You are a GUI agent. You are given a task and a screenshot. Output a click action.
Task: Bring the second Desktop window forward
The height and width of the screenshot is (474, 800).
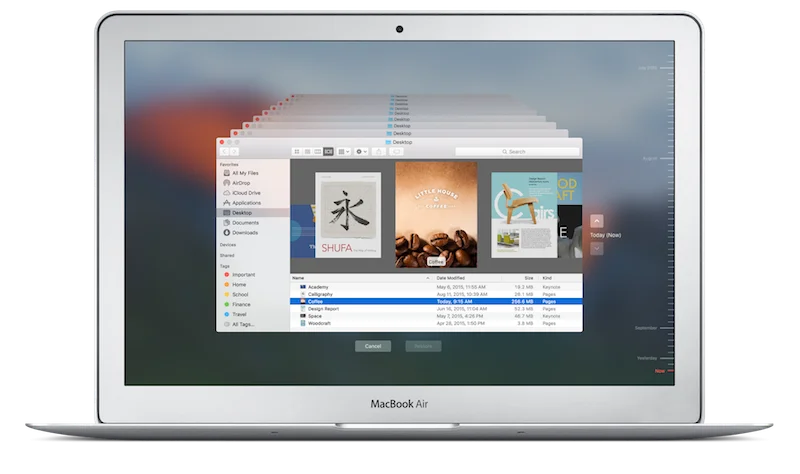pos(399,133)
